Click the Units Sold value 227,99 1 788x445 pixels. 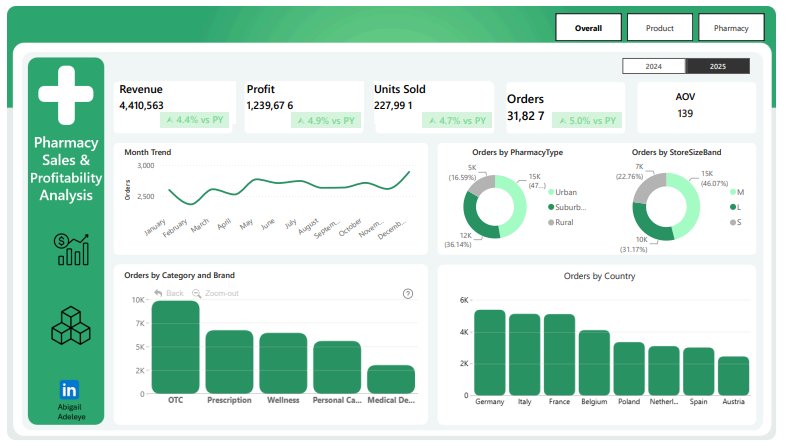click(393, 106)
